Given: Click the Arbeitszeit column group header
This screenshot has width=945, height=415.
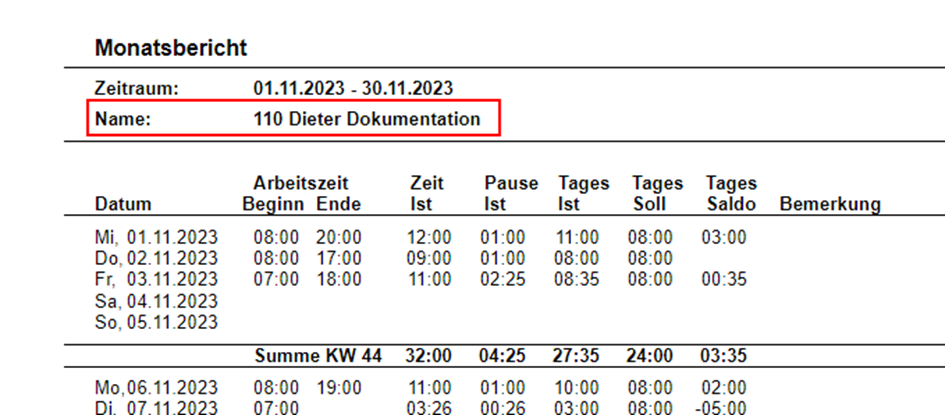Looking at the screenshot, I should pyautogui.click(x=301, y=183).
